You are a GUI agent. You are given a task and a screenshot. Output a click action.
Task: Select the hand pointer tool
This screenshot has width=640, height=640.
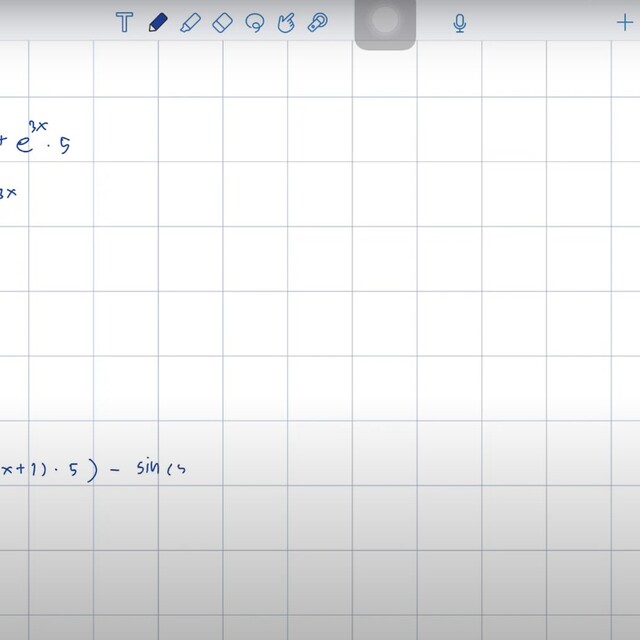[x=287, y=23]
